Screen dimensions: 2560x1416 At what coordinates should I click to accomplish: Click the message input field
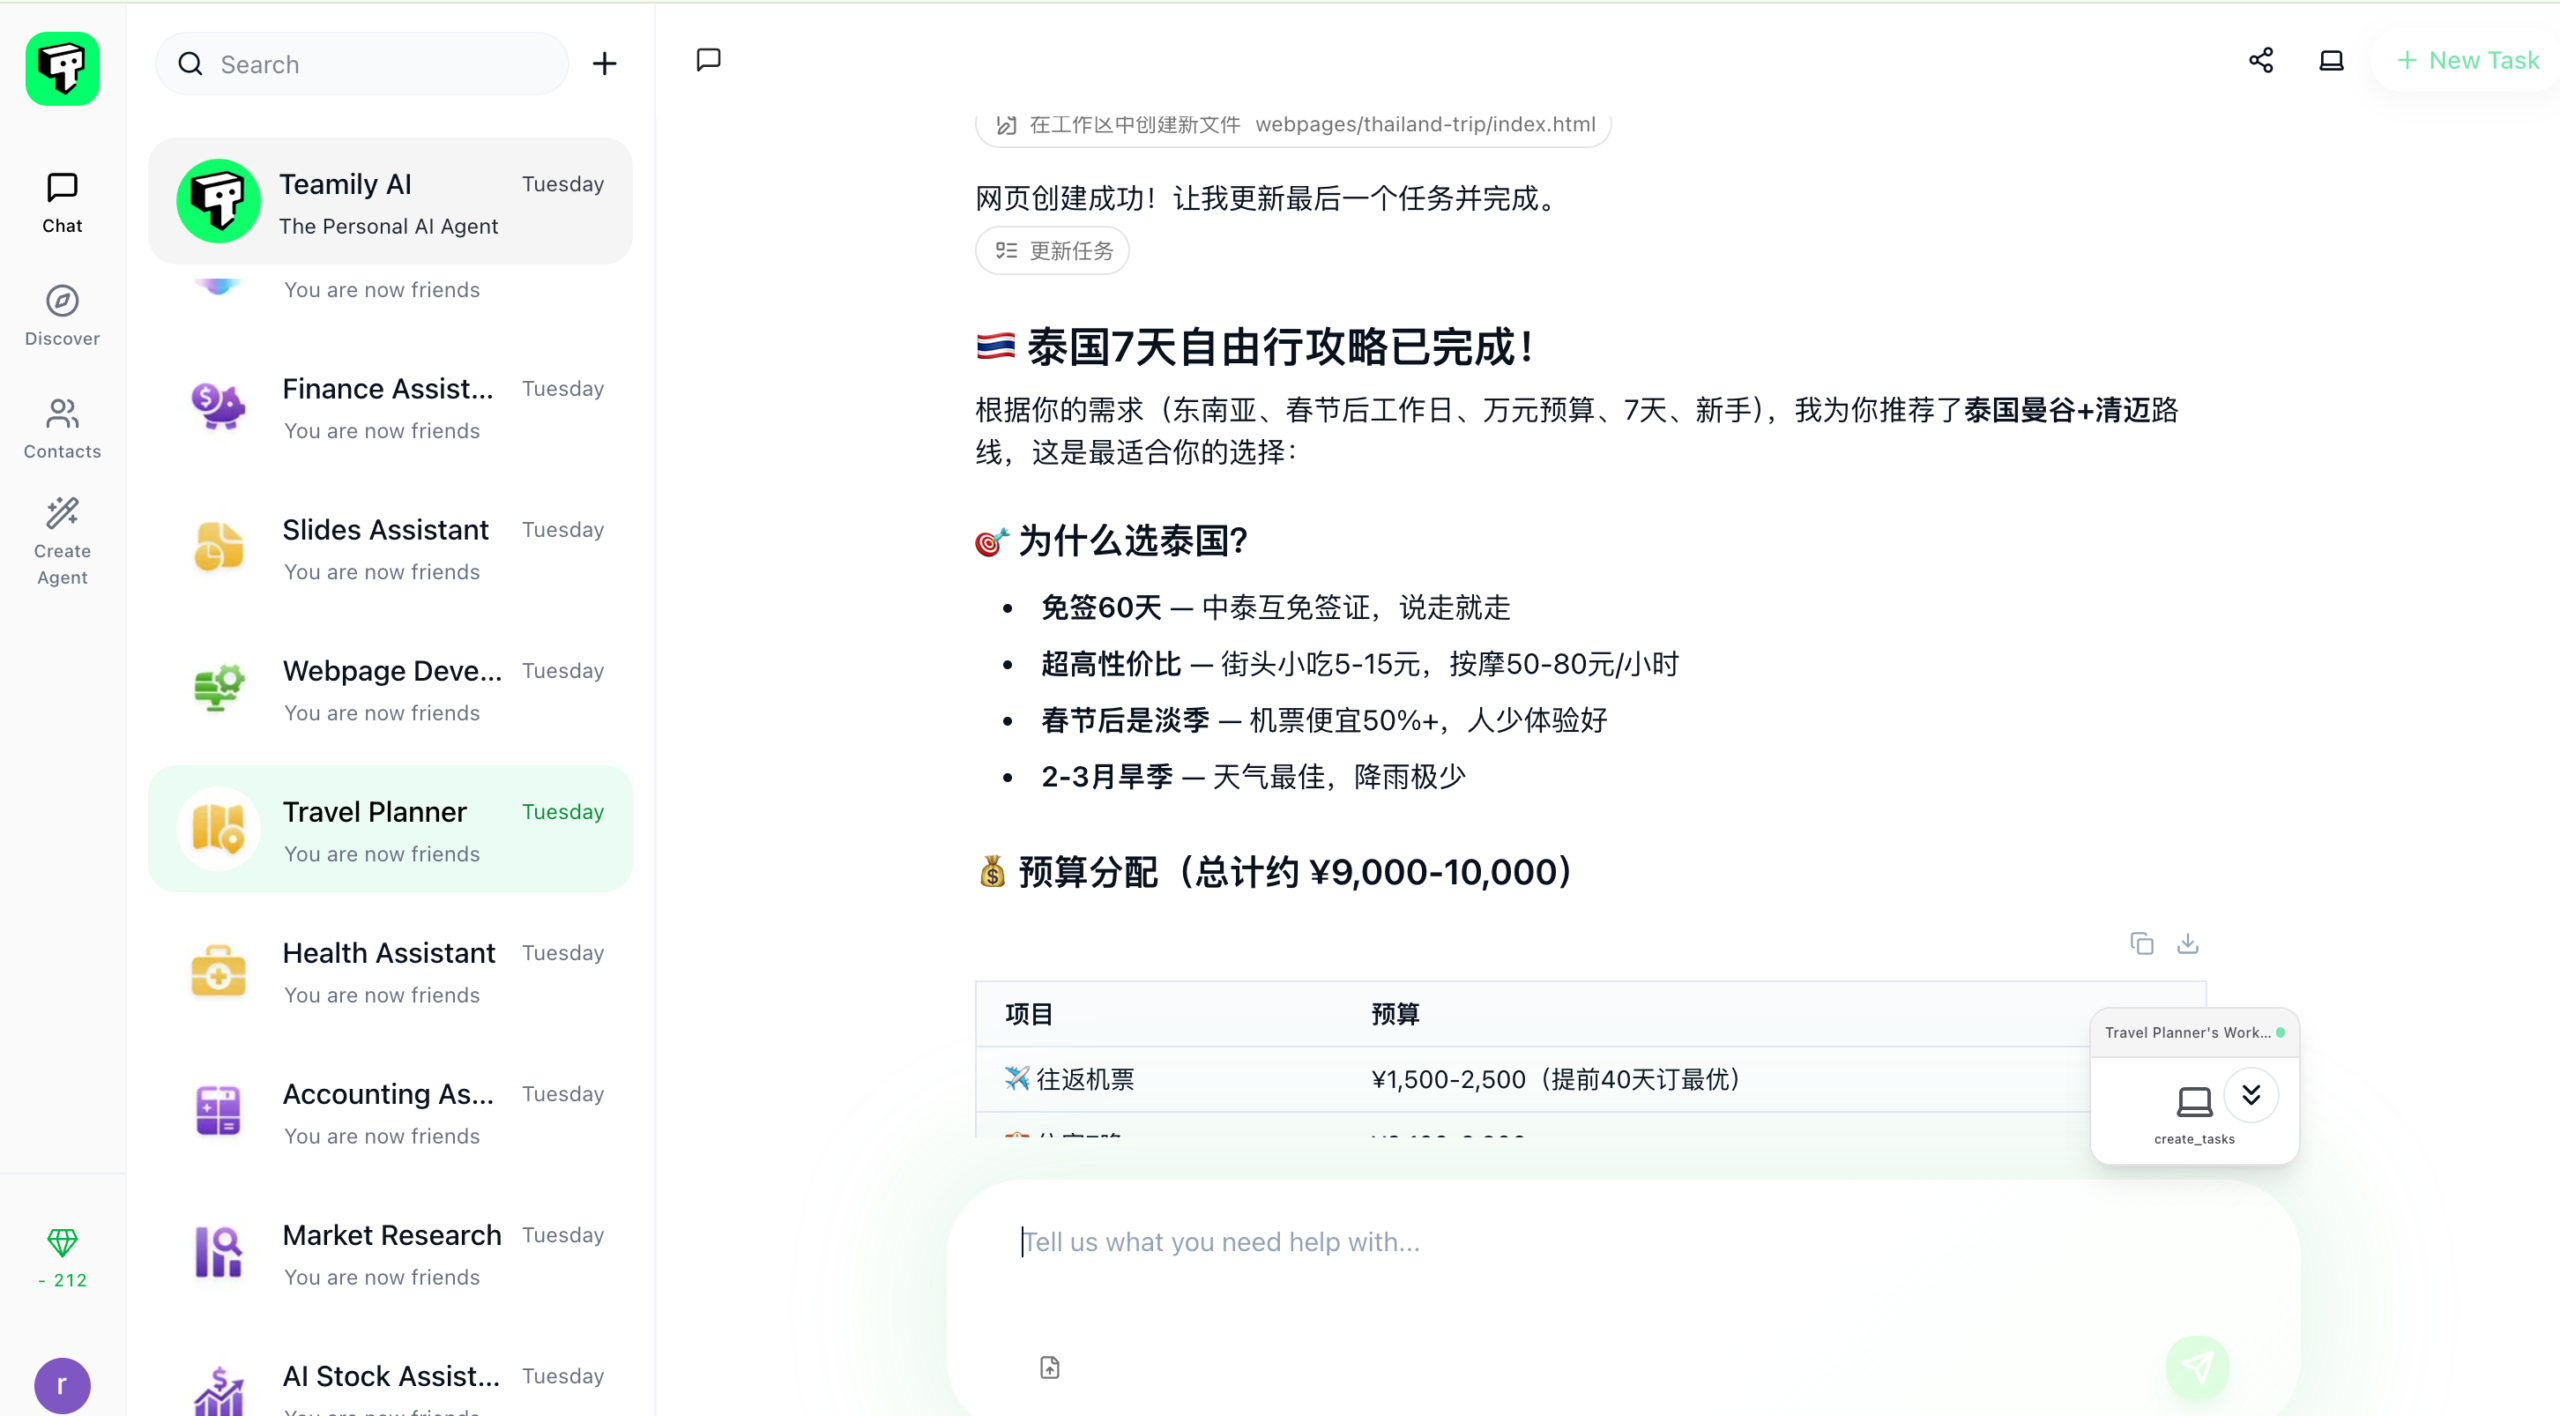(x=1400, y=1242)
